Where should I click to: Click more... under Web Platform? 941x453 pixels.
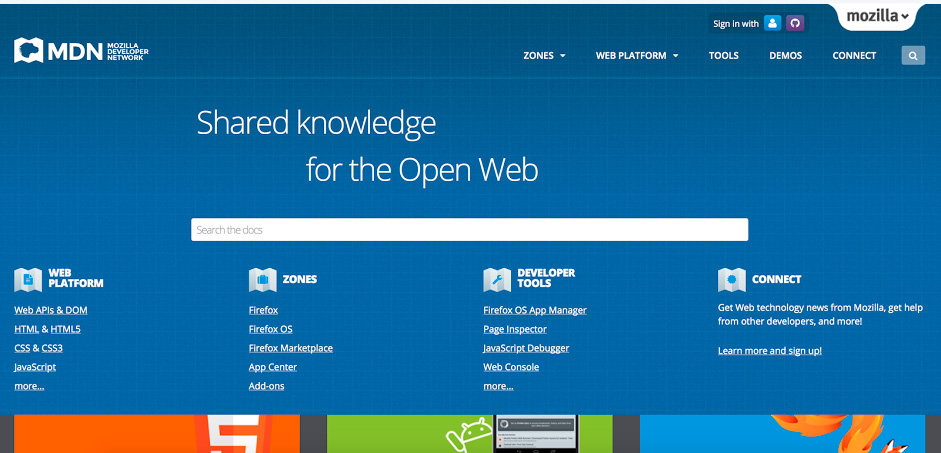29,386
